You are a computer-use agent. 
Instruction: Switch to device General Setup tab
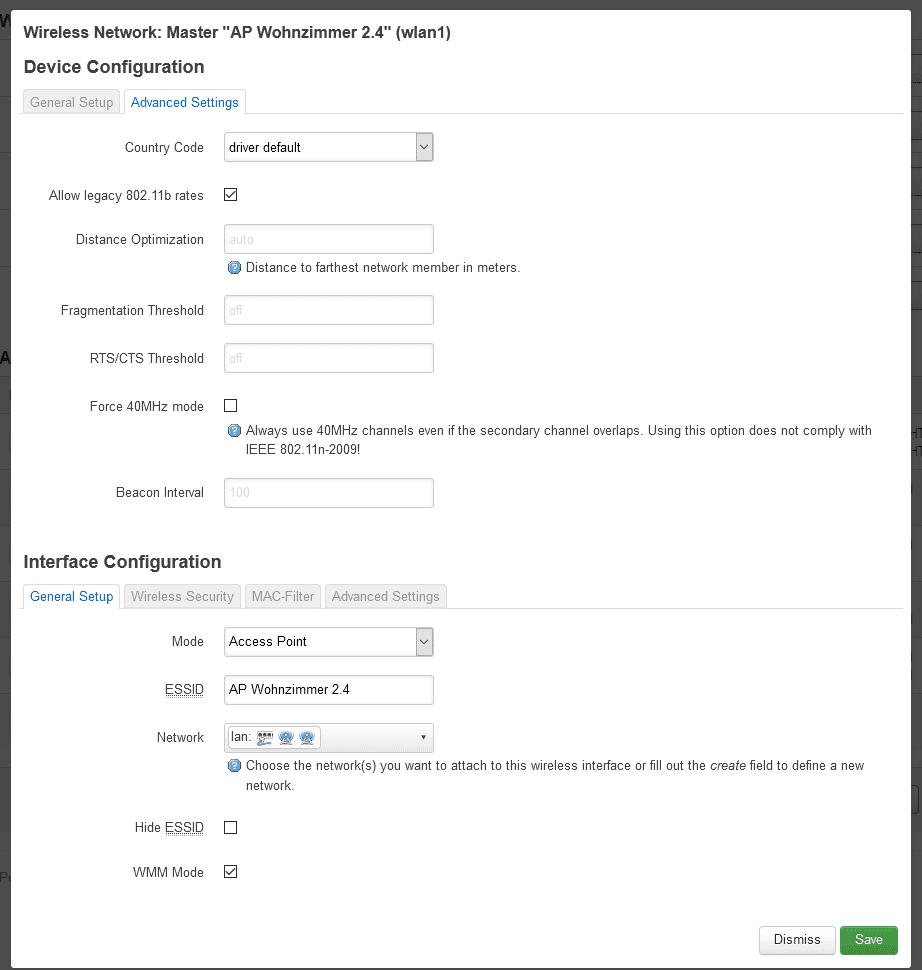point(72,102)
